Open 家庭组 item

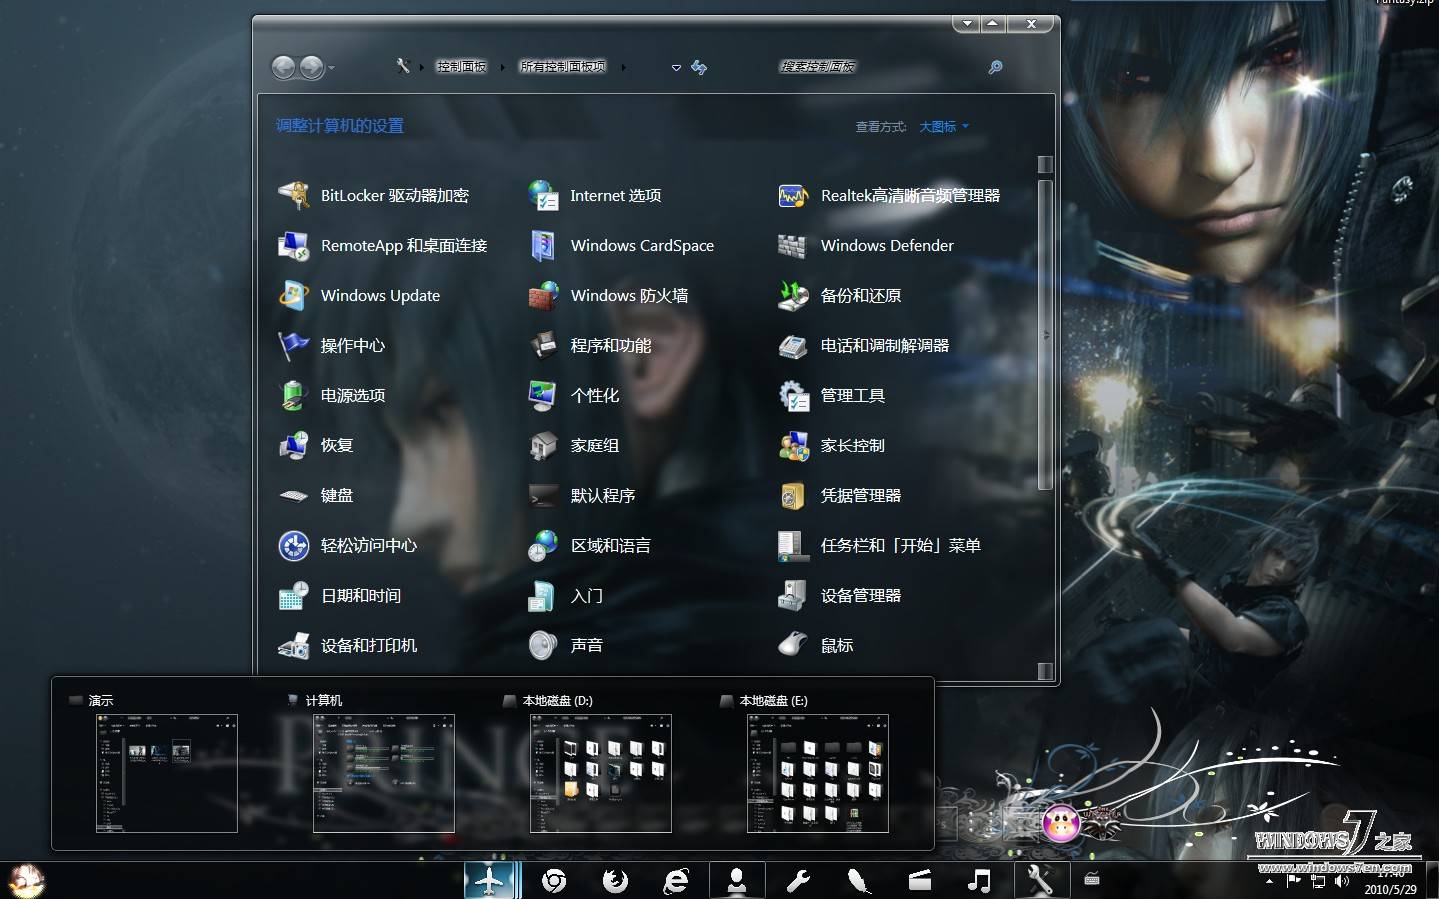[x=573, y=445]
